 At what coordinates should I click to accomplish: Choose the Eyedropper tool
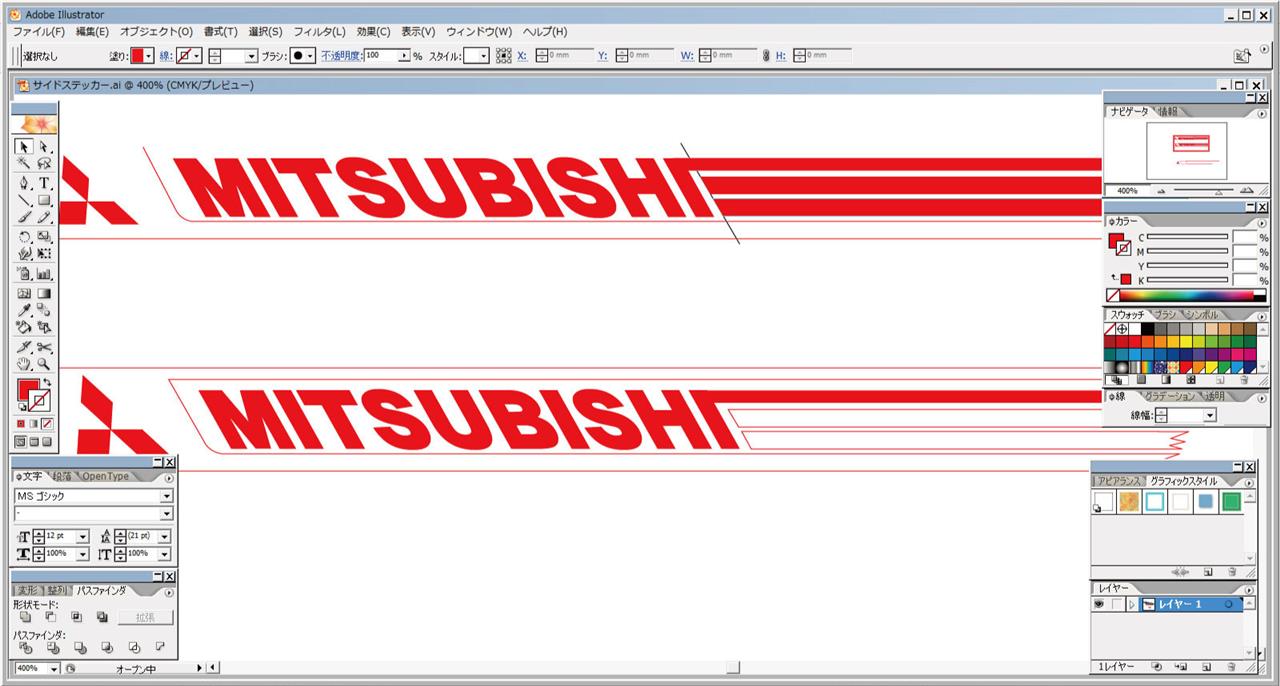(x=25, y=310)
